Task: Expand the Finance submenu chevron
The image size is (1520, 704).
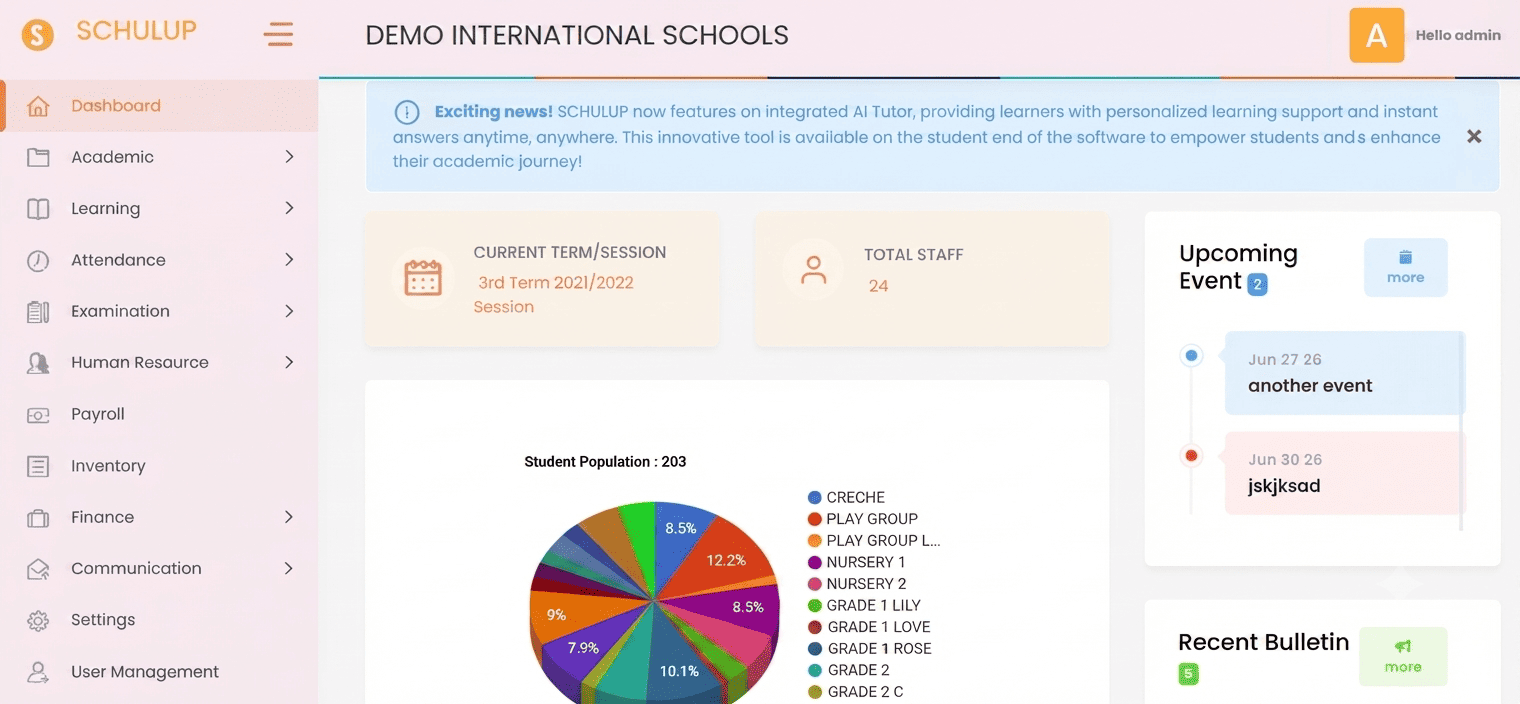Action: (289, 517)
